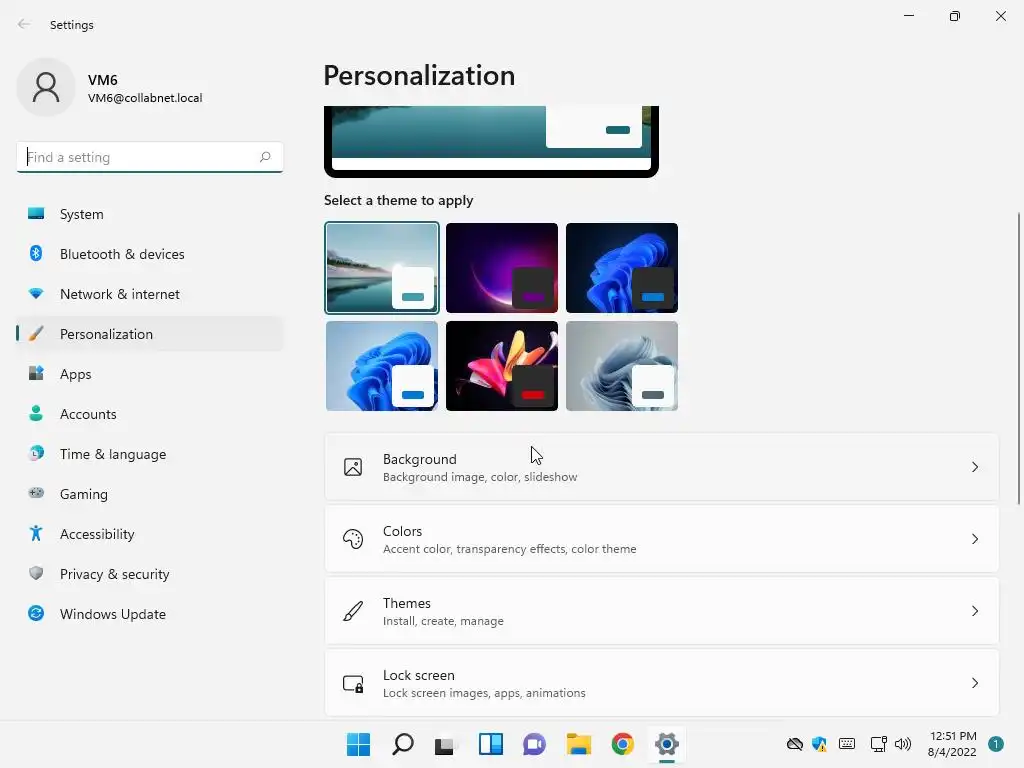1024x768 pixels.
Task: Click the back arrow beside Settings
Action: (x=24, y=24)
